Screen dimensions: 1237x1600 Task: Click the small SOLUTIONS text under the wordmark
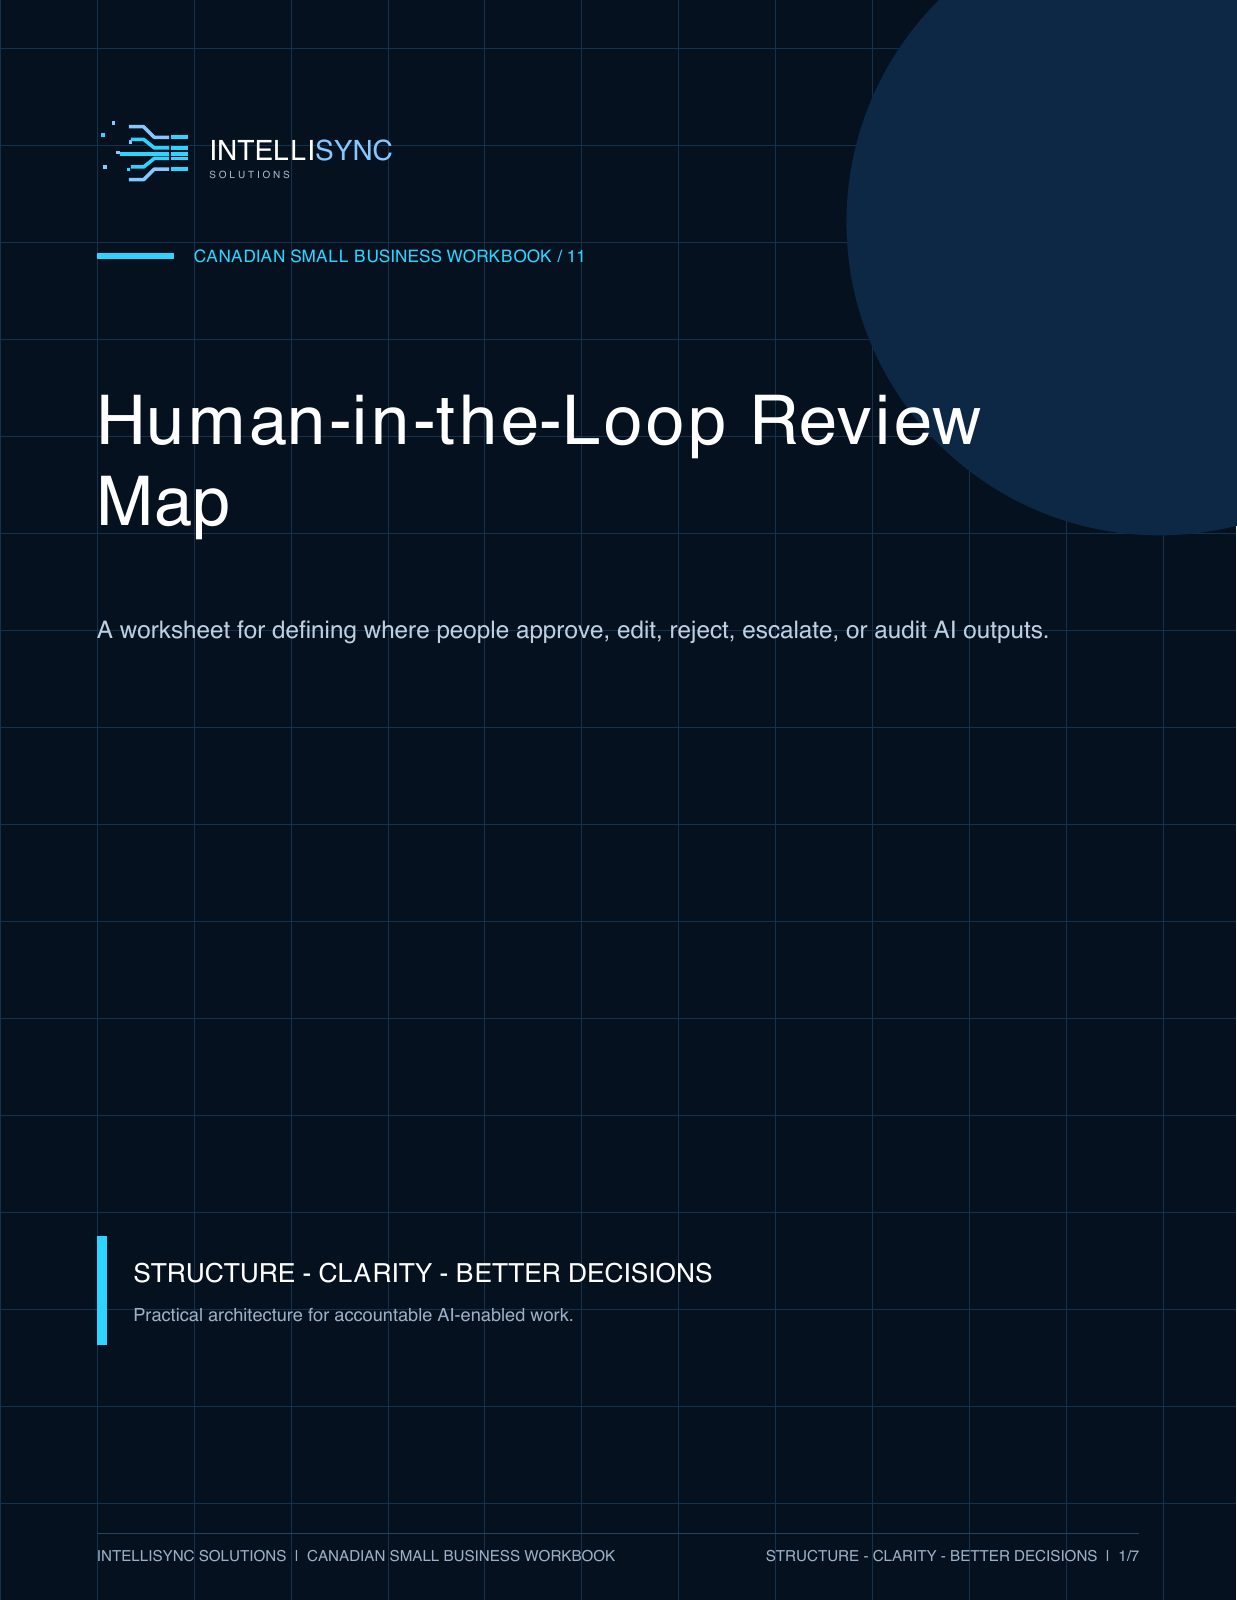pos(250,175)
